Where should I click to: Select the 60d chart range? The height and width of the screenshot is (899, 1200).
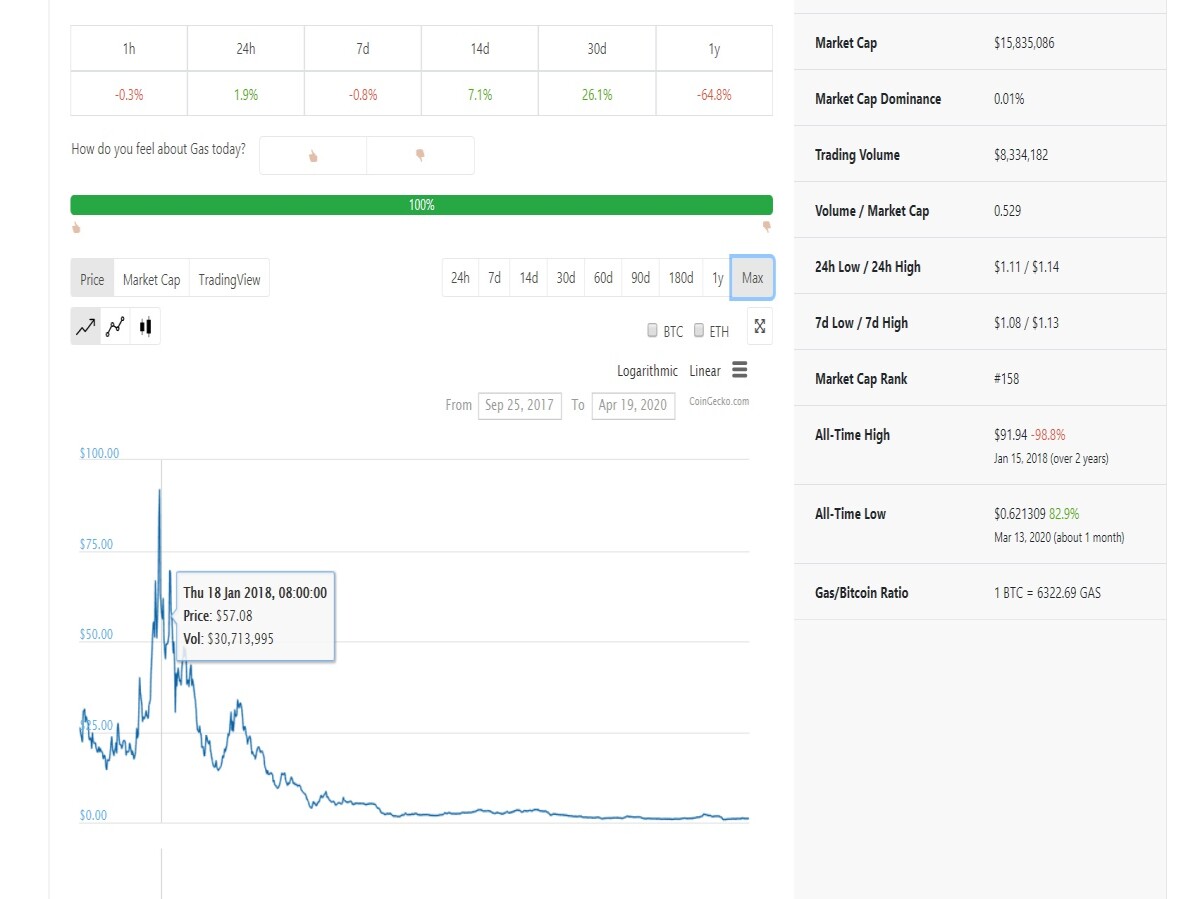[x=603, y=278]
